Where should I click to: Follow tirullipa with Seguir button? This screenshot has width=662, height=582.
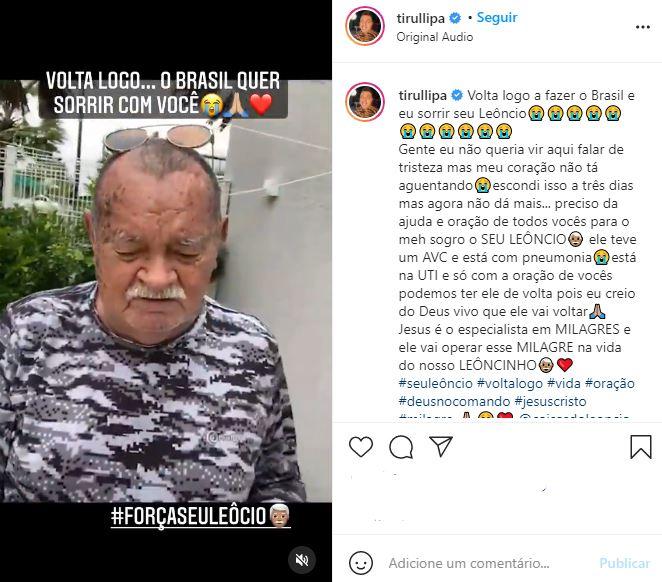pyautogui.click(x=497, y=17)
